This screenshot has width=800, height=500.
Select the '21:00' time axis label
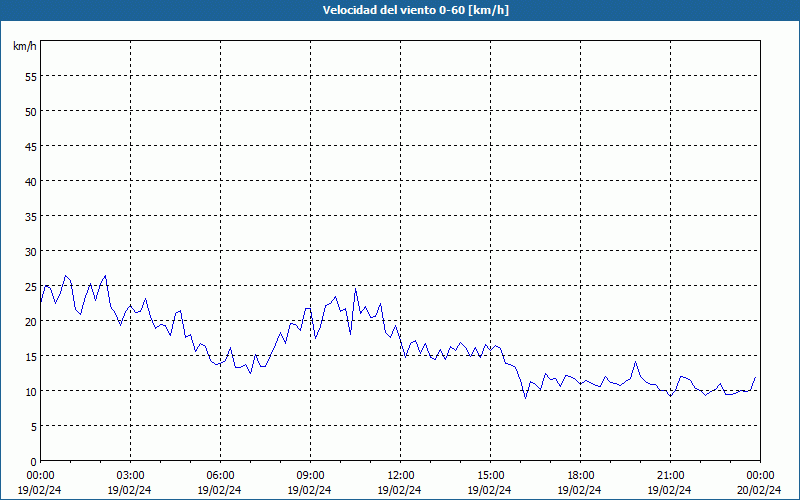670,476
